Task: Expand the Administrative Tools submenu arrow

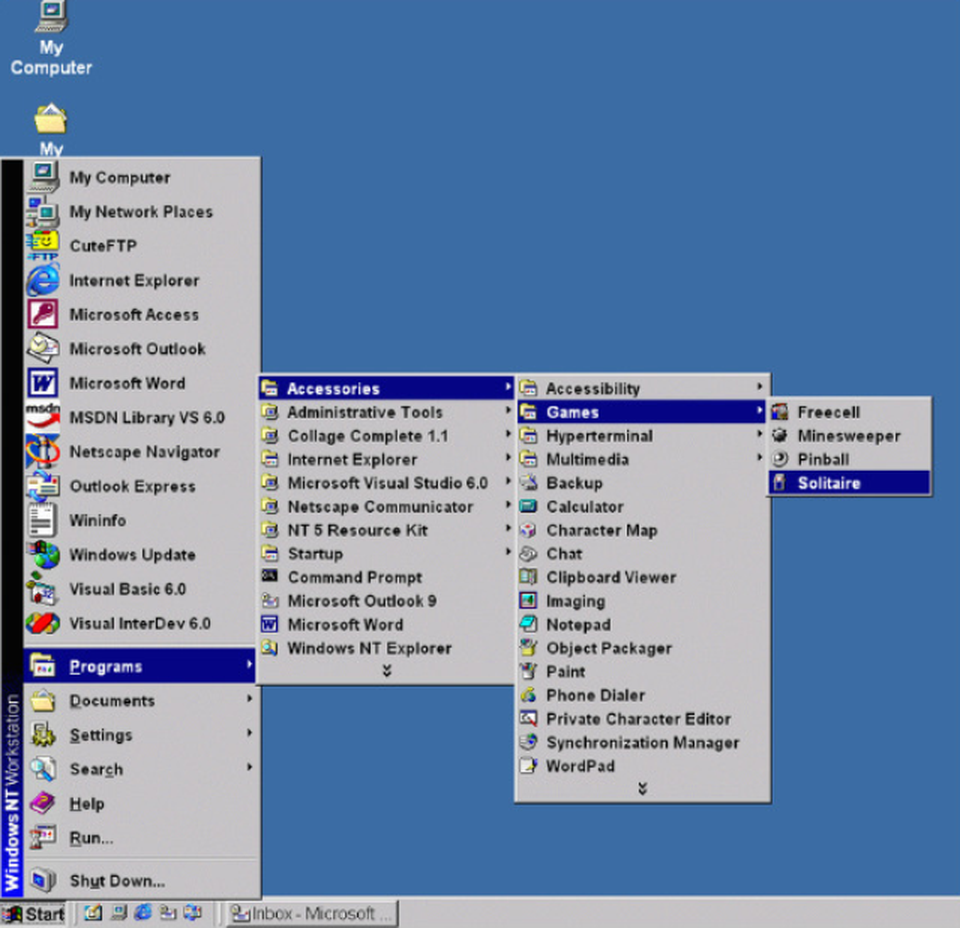Action: coord(508,410)
